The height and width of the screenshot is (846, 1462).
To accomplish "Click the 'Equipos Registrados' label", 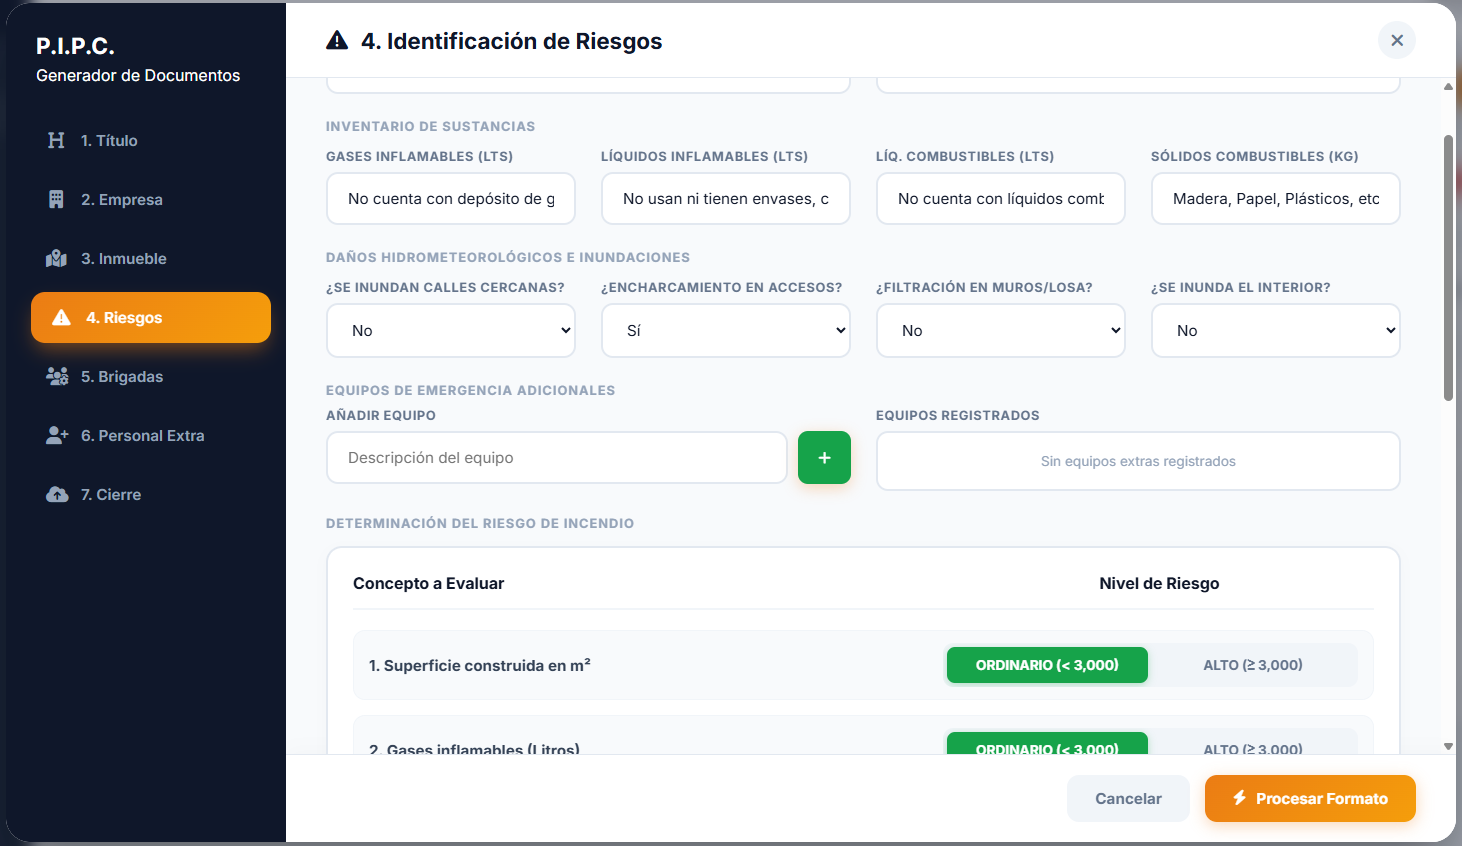I will (x=957, y=415).
